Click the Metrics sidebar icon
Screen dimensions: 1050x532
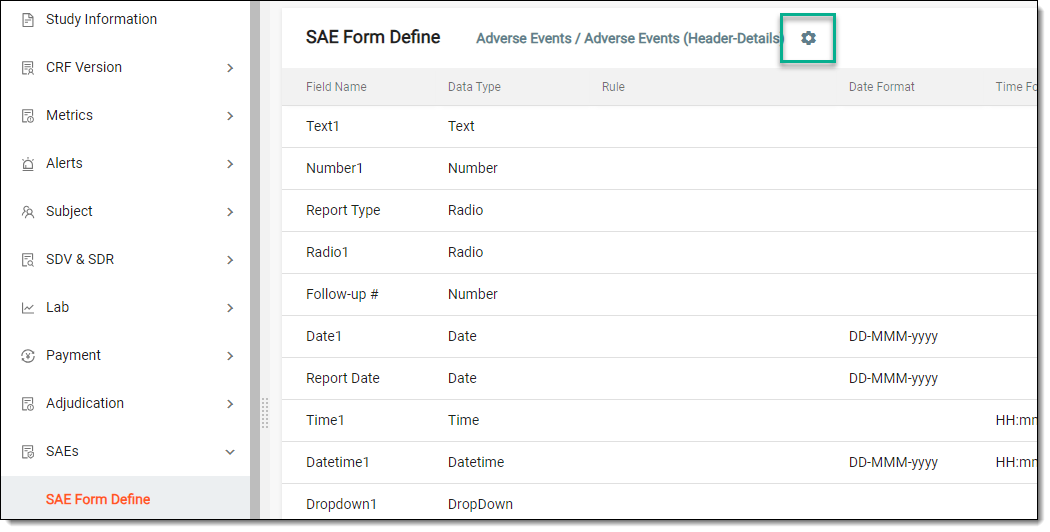(x=28, y=116)
